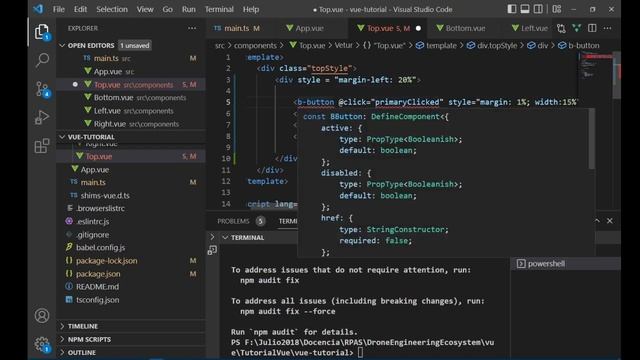Open Left.vue in open editors list
Image resolution: width=640 pixels, height=360 pixels.
(131, 111)
